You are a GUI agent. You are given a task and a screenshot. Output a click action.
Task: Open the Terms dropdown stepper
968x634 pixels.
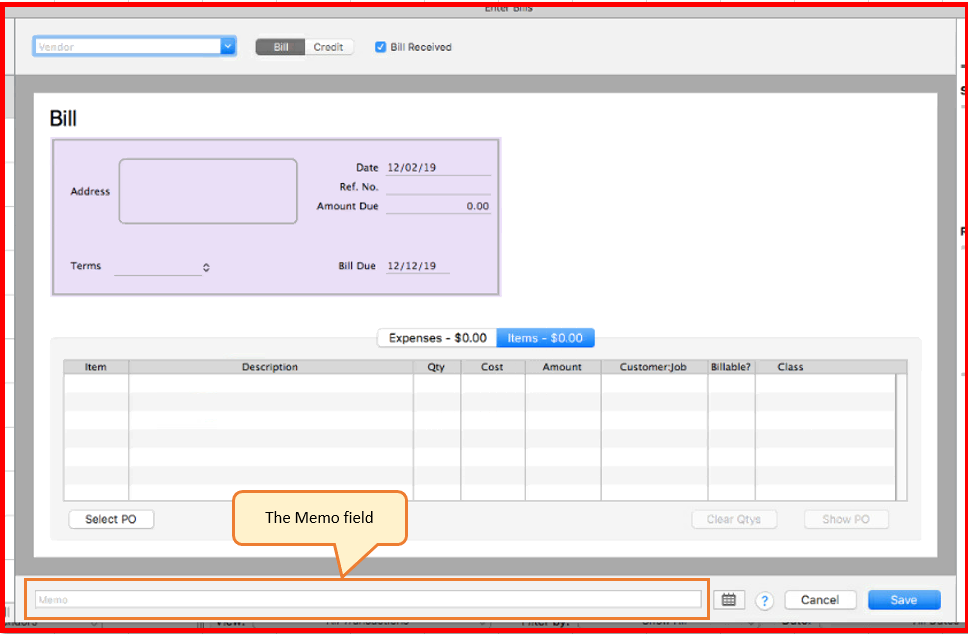[x=206, y=267]
